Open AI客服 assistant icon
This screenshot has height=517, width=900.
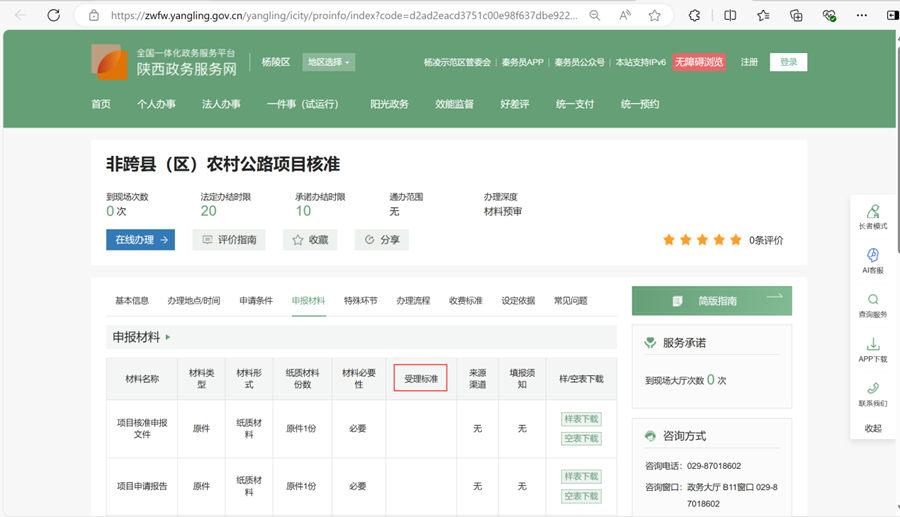pyautogui.click(x=872, y=261)
